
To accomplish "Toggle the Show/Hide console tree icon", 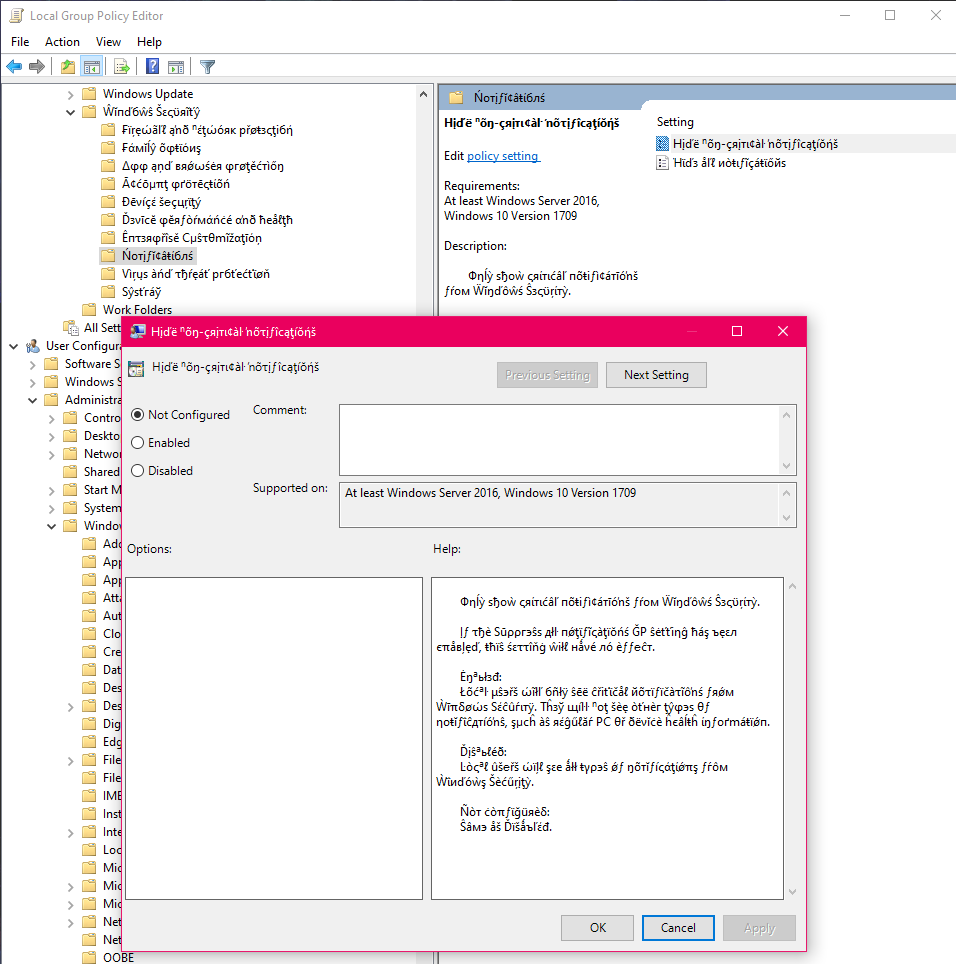I will click(x=92, y=66).
